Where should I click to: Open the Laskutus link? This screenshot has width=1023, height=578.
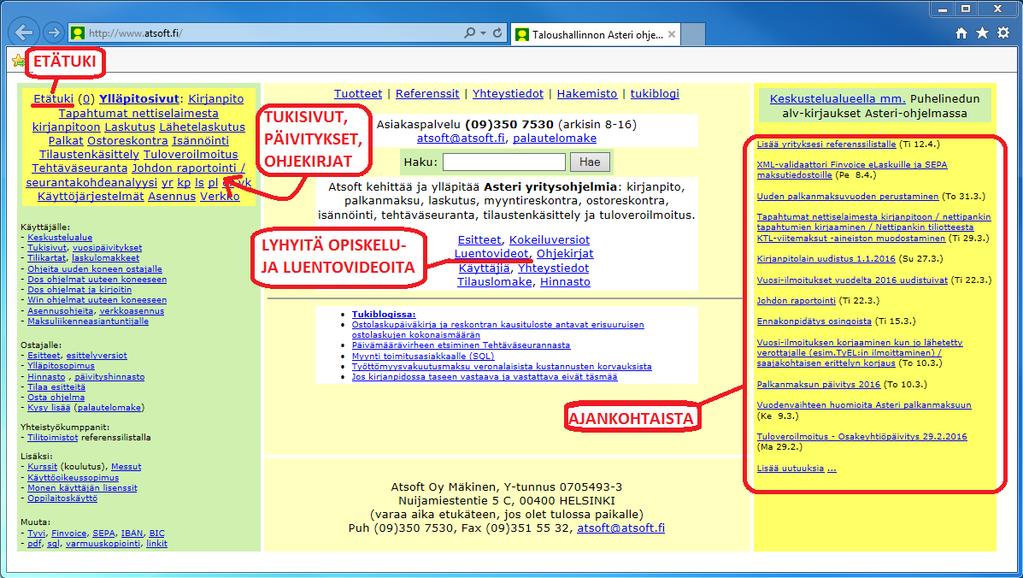click(130, 127)
